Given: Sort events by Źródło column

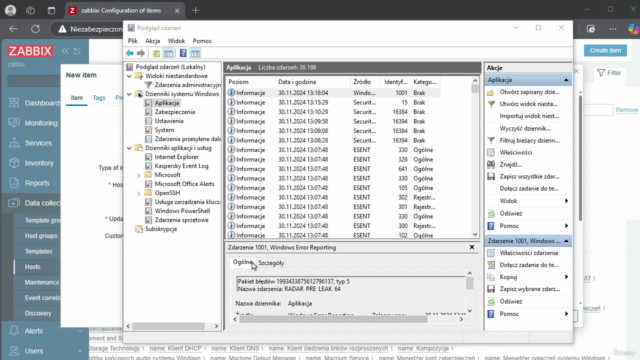Looking at the screenshot, I should tap(365, 82).
